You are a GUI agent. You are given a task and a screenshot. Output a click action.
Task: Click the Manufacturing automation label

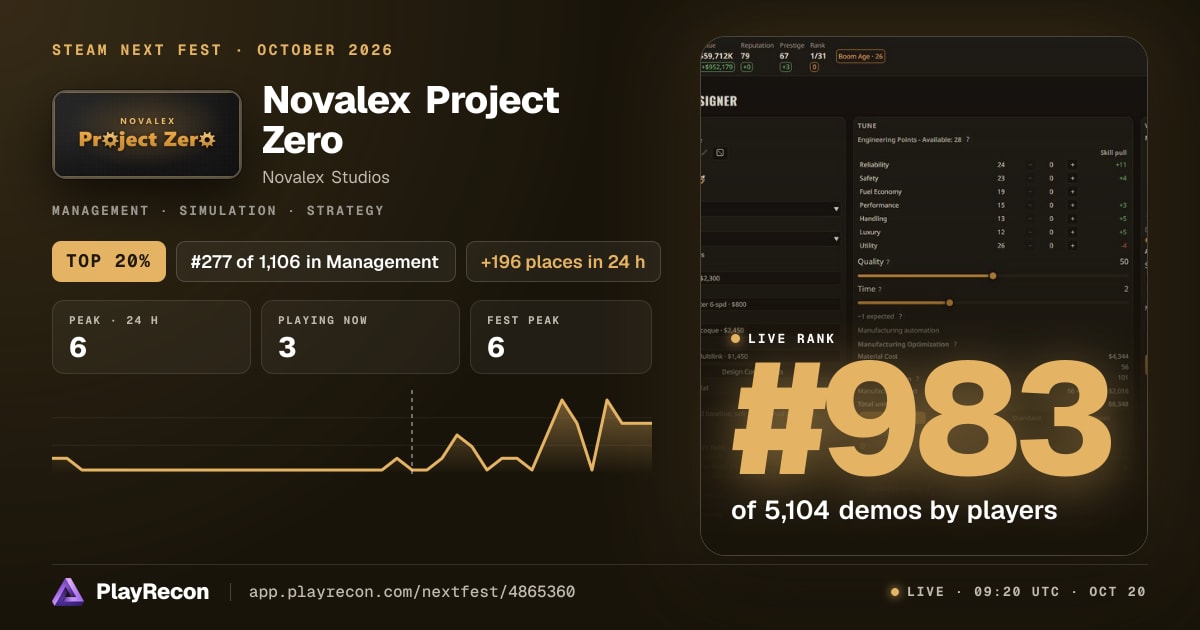pyautogui.click(x=898, y=330)
